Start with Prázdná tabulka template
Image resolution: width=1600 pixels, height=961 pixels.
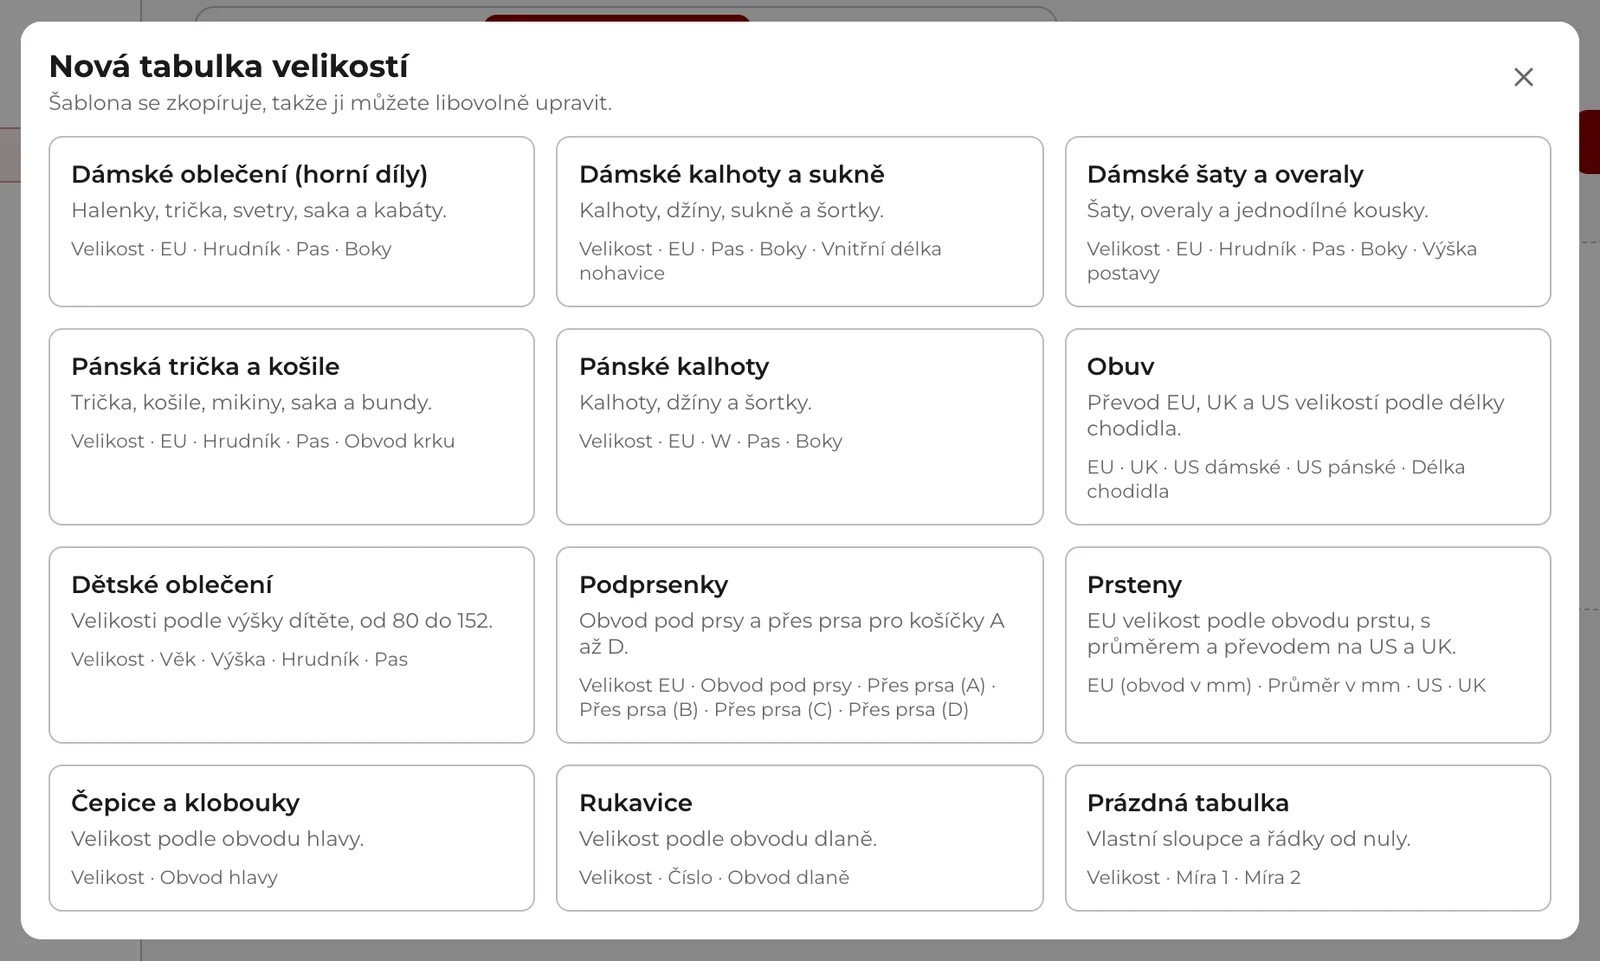click(1307, 837)
